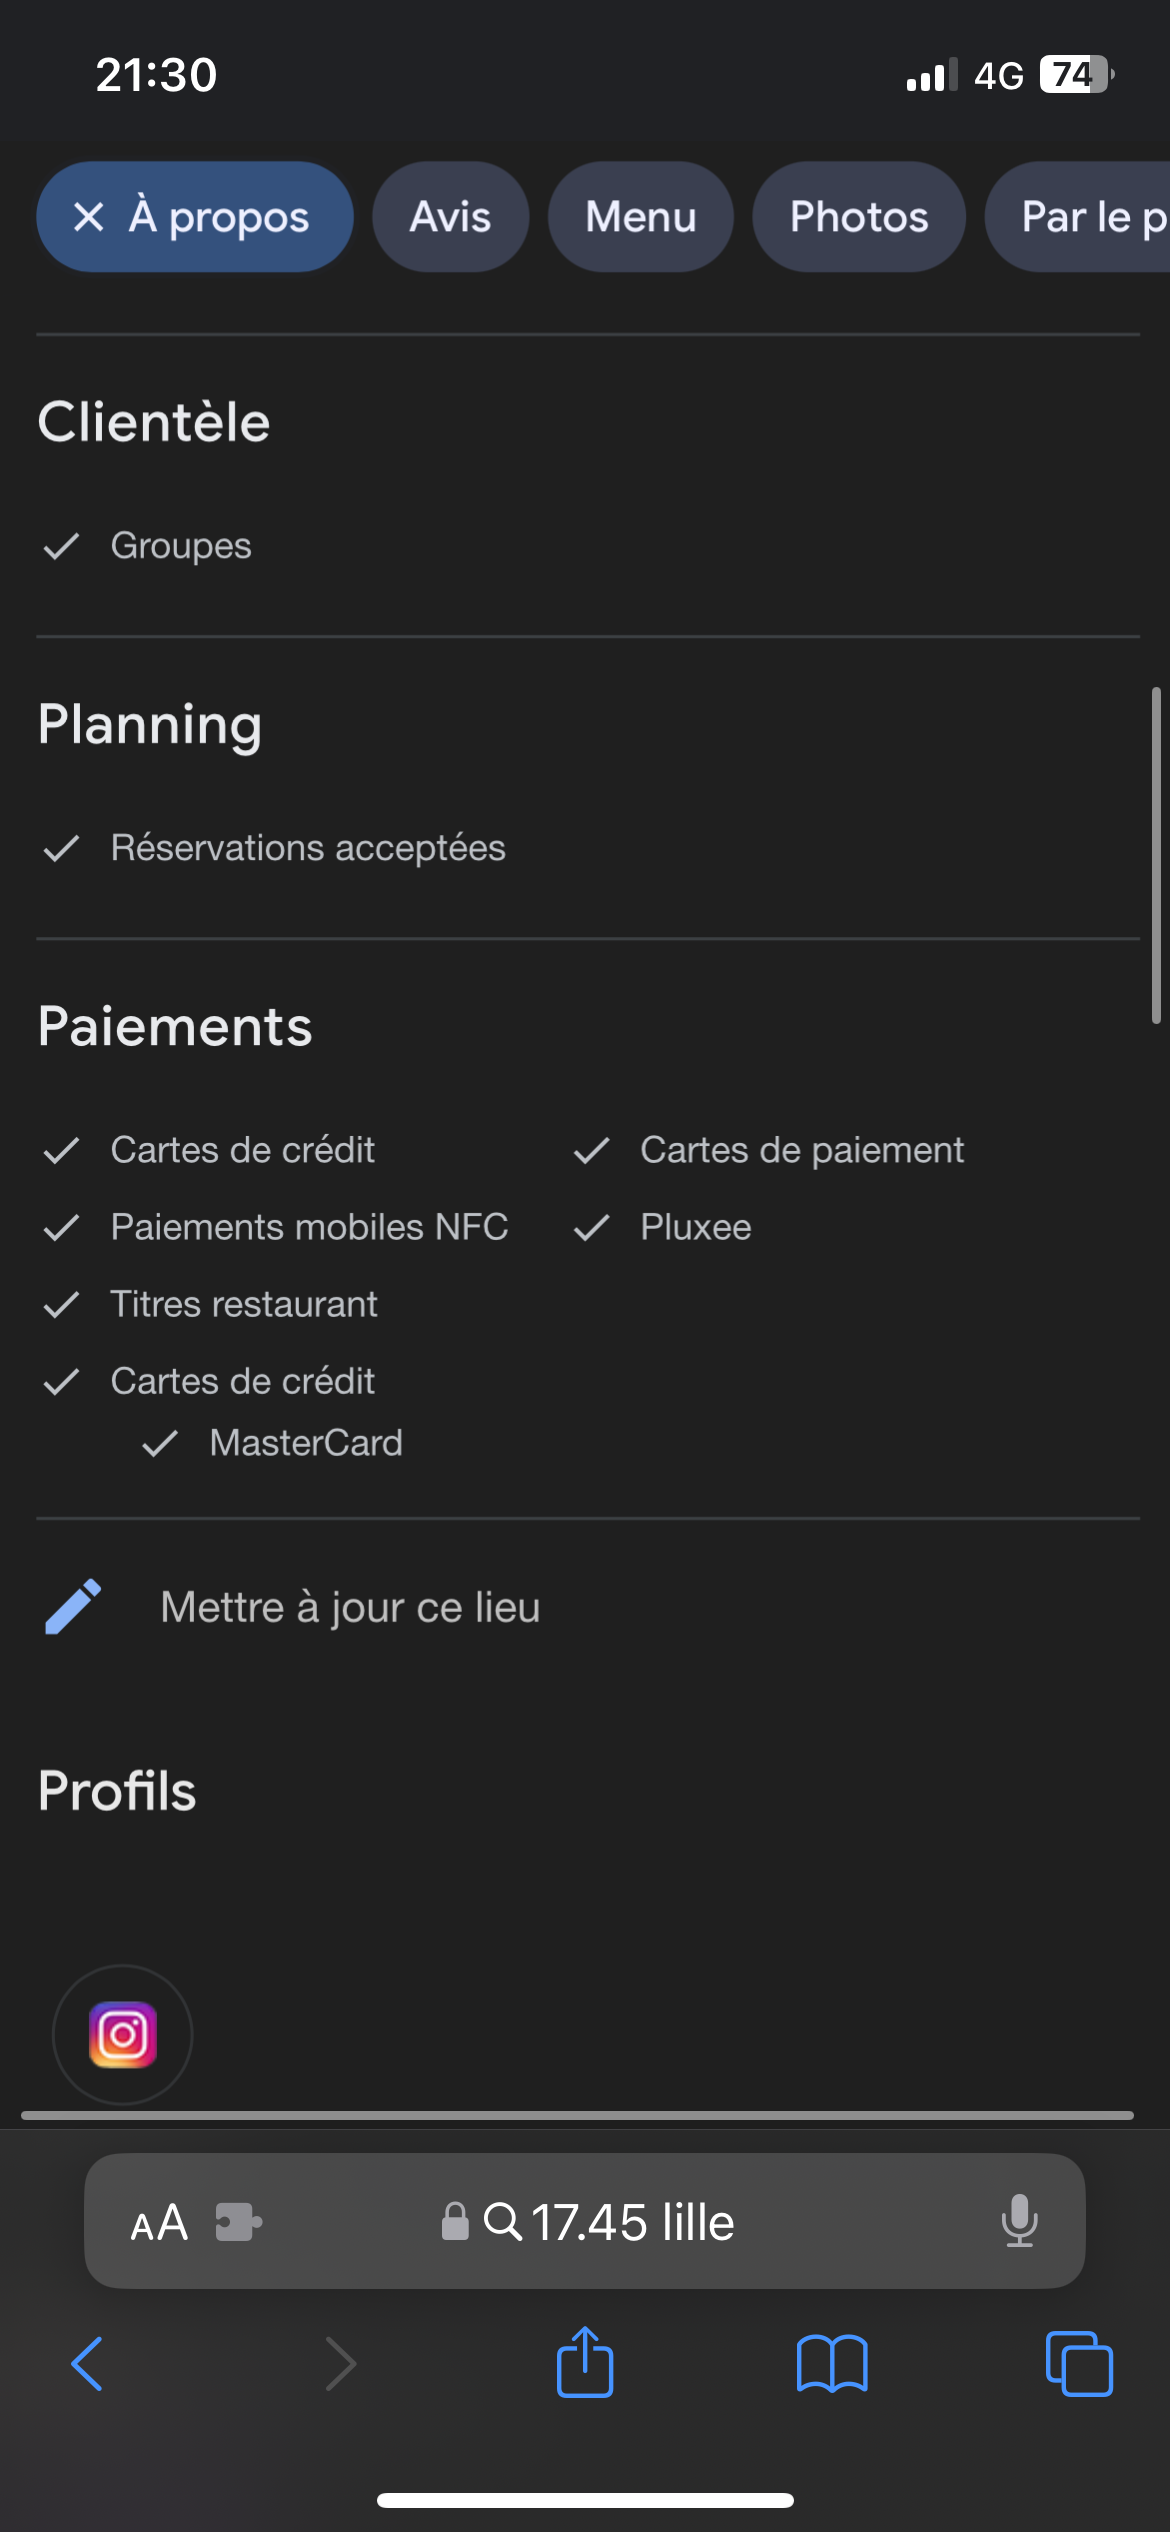Image resolution: width=1170 pixels, height=2532 pixels.
Task: Tap 'Mettre à jour ce lieu' link
Action: [x=350, y=1607]
